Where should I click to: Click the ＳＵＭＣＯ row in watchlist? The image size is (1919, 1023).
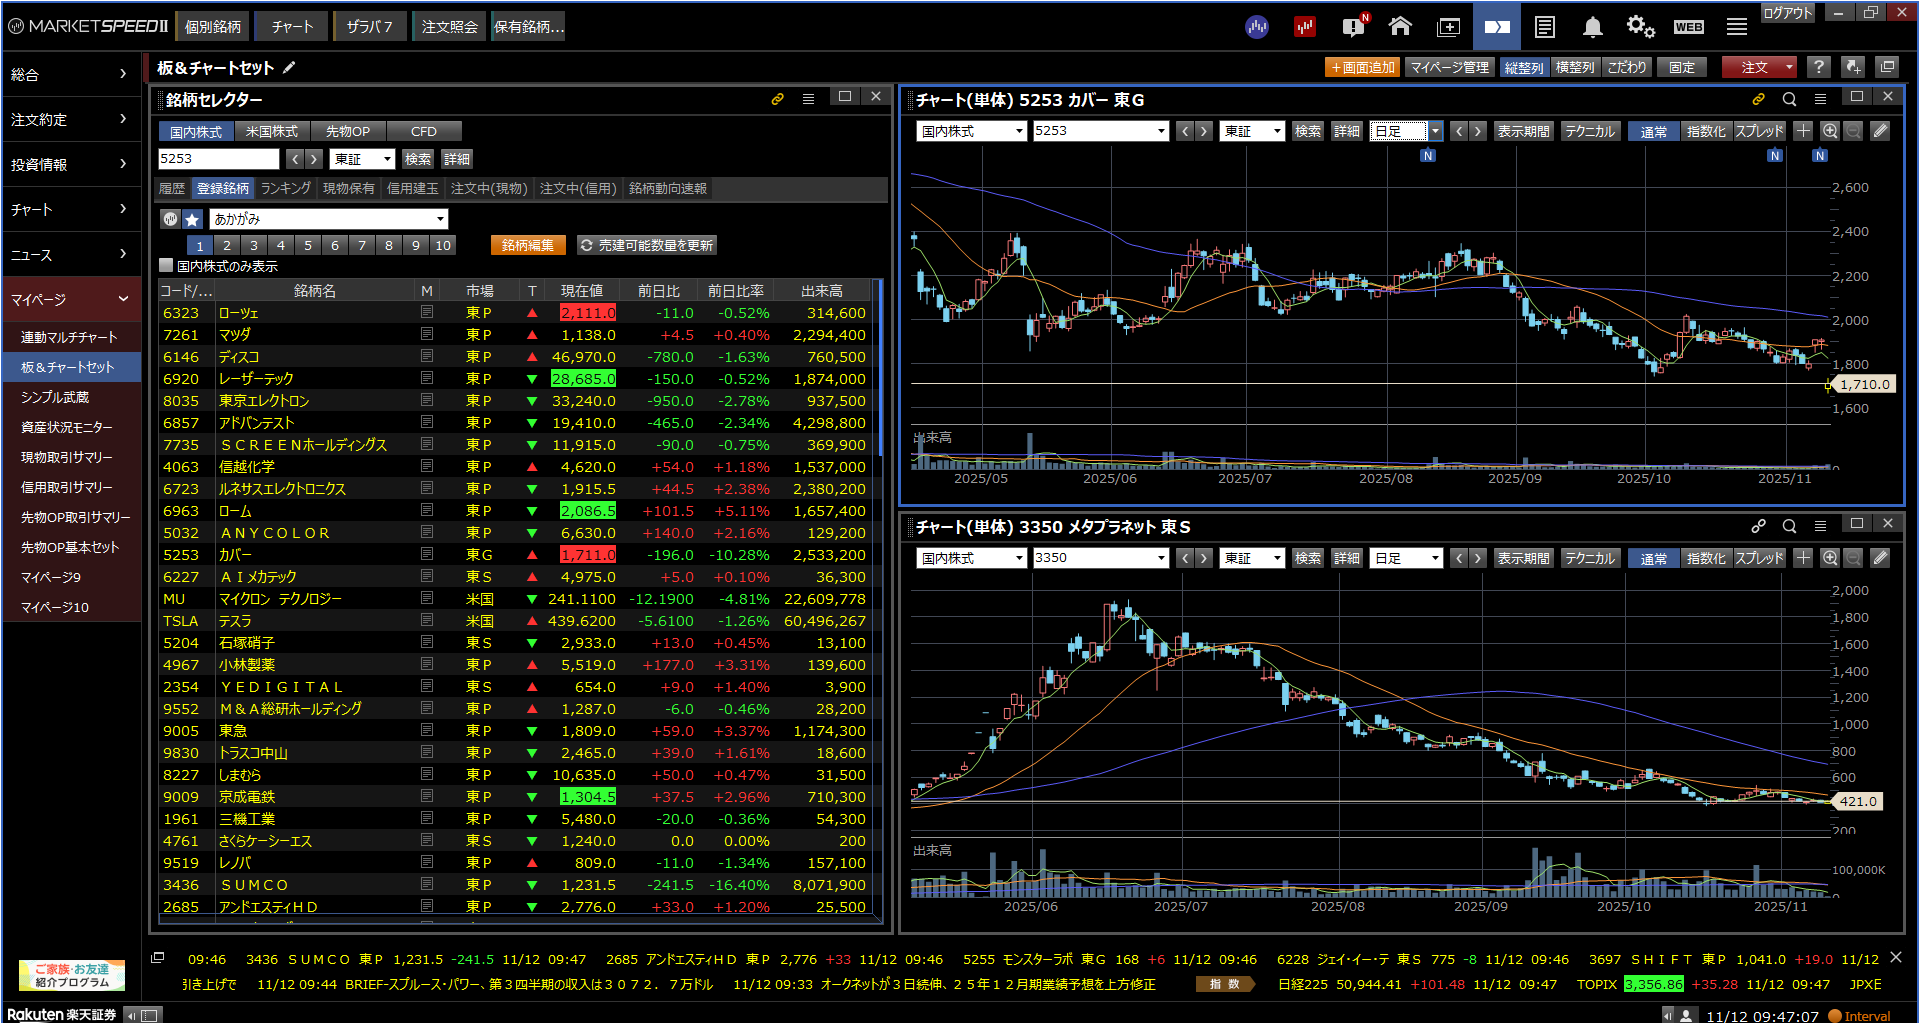(x=515, y=885)
